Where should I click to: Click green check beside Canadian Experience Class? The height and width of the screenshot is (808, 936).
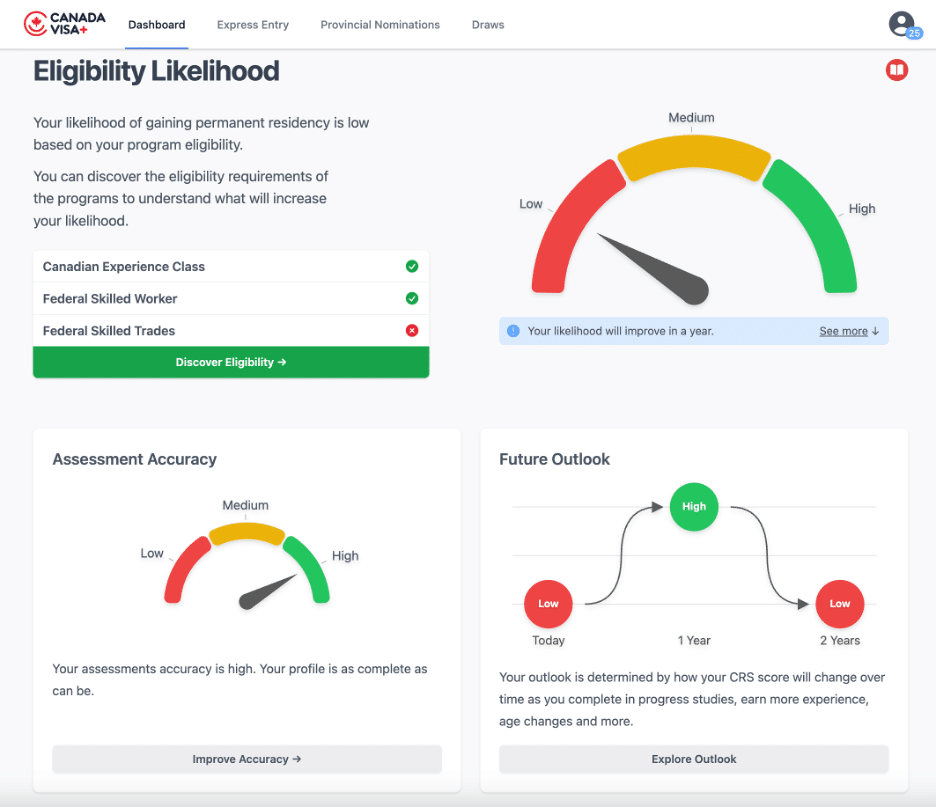coord(412,267)
